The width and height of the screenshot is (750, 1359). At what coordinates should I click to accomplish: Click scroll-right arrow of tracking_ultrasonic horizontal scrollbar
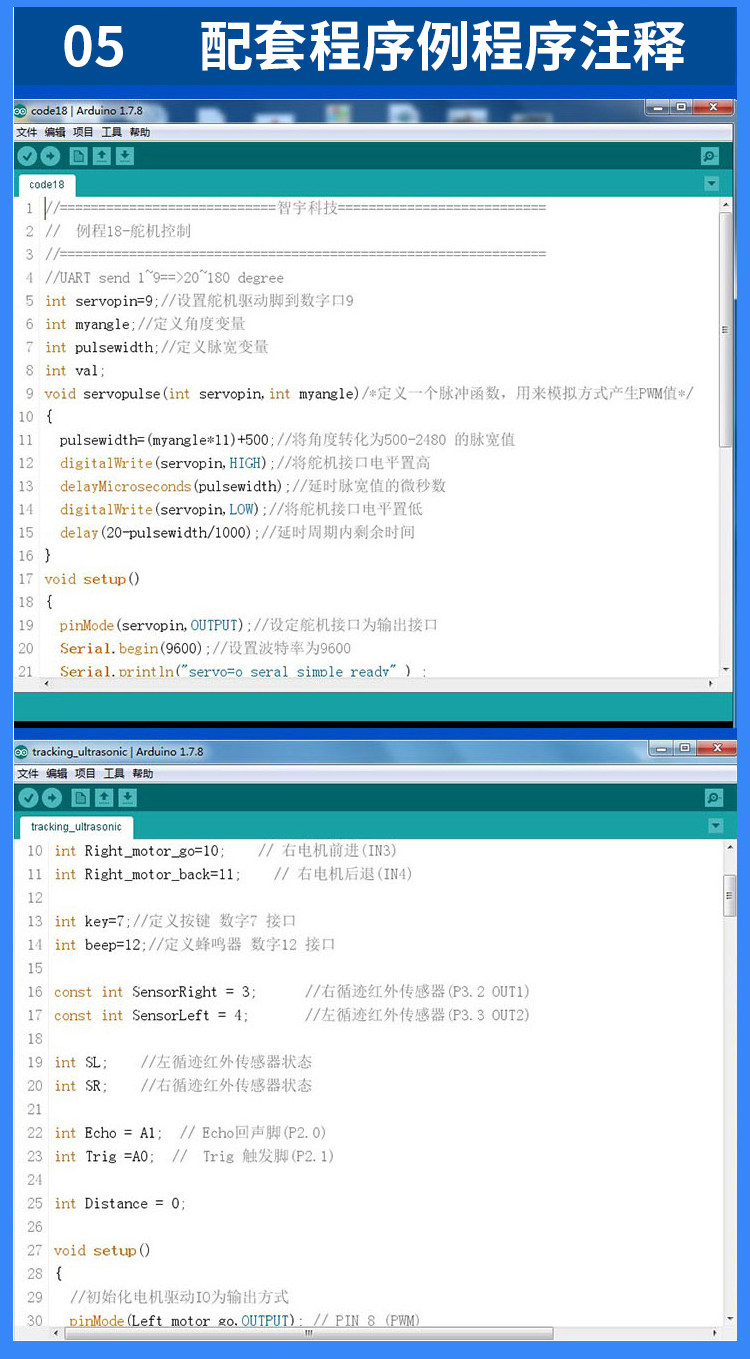715,1332
